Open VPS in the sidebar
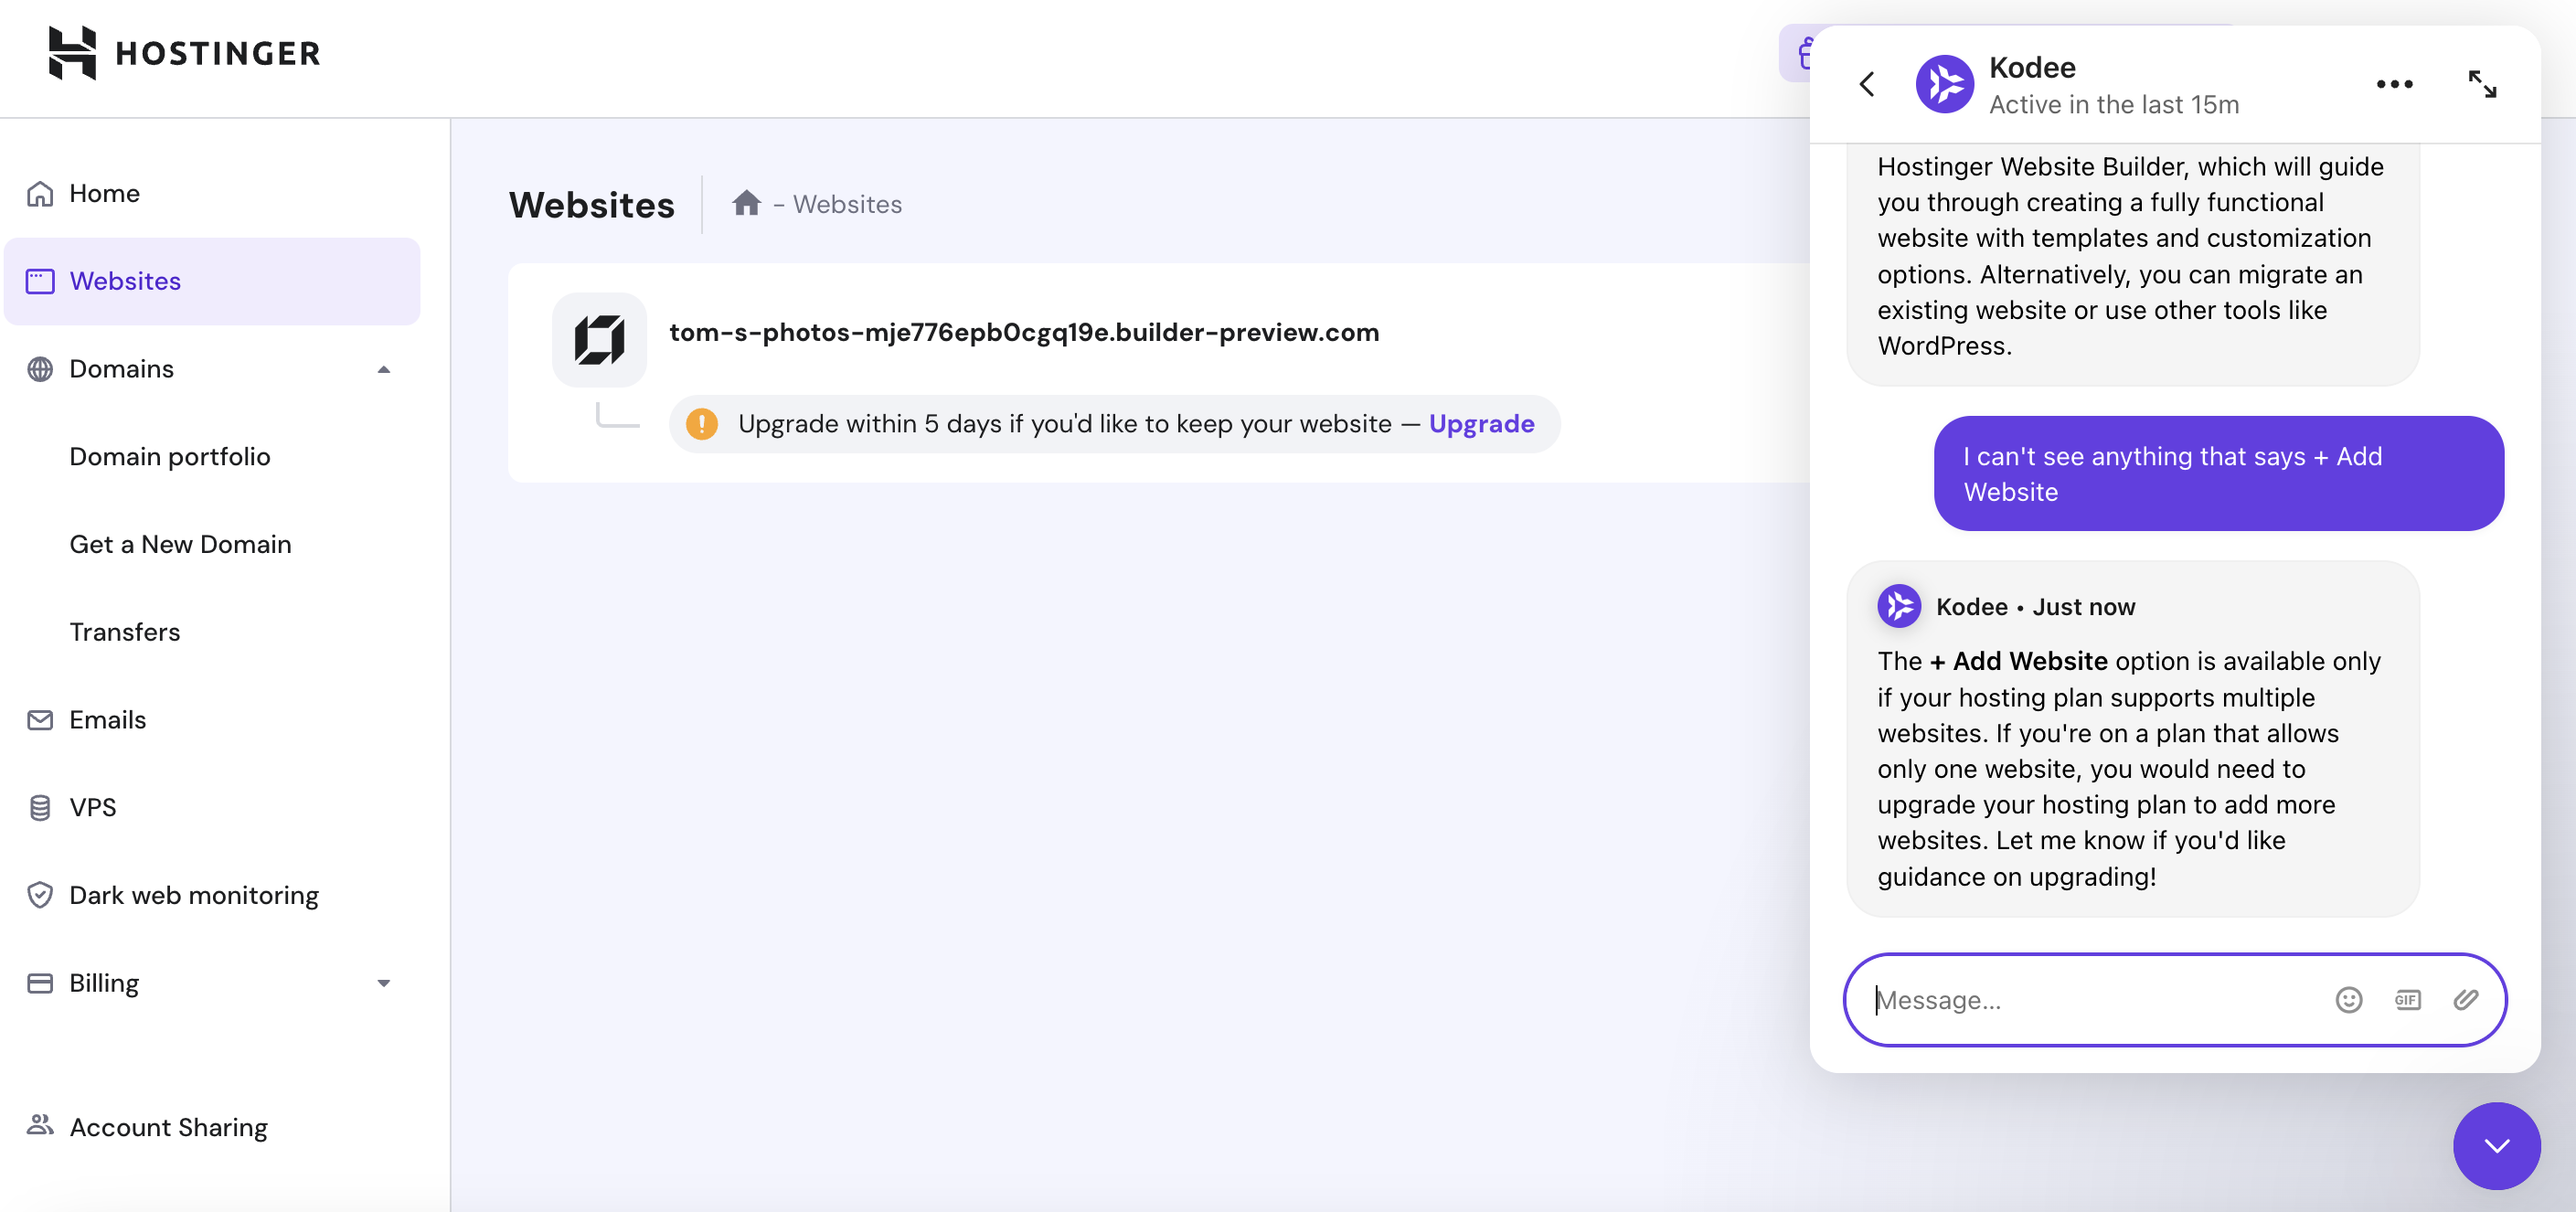Screen dimensions: 2576x1212 212,807
